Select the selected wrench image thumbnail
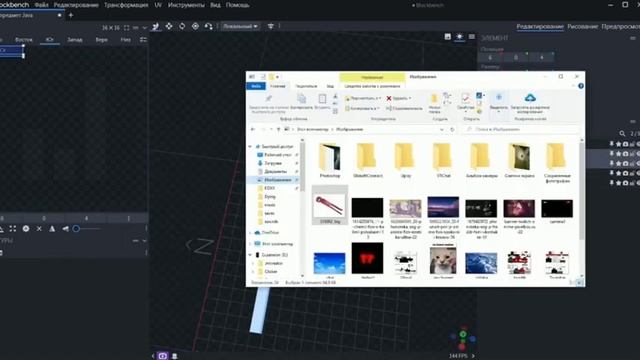Image resolution: width=640 pixels, height=360 pixels. (x=330, y=205)
